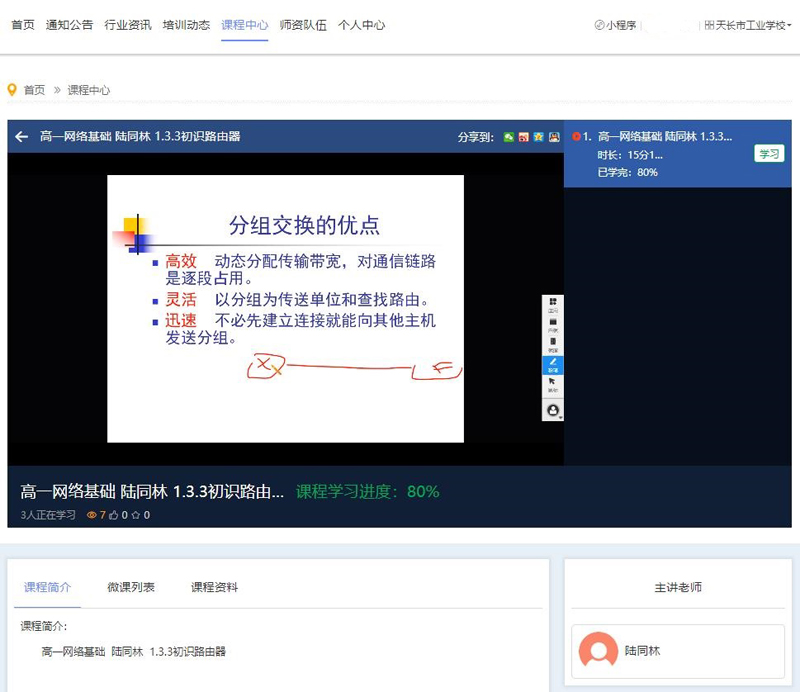Open the 小程序 mini program link
Image resolution: width=800 pixels, height=692 pixels.
click(615, 25)
